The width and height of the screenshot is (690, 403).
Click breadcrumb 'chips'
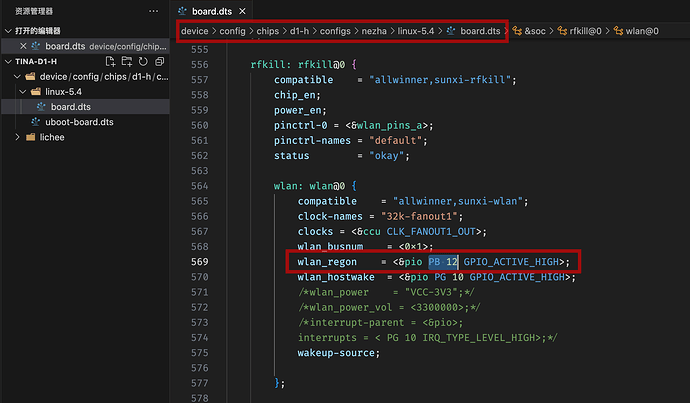268,31
